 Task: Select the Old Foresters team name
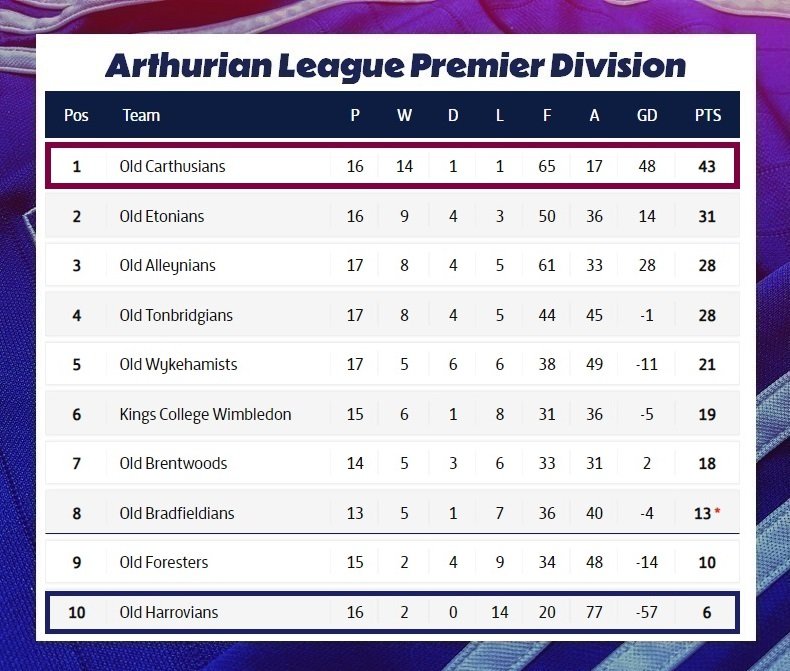click(x=164, y=562)
